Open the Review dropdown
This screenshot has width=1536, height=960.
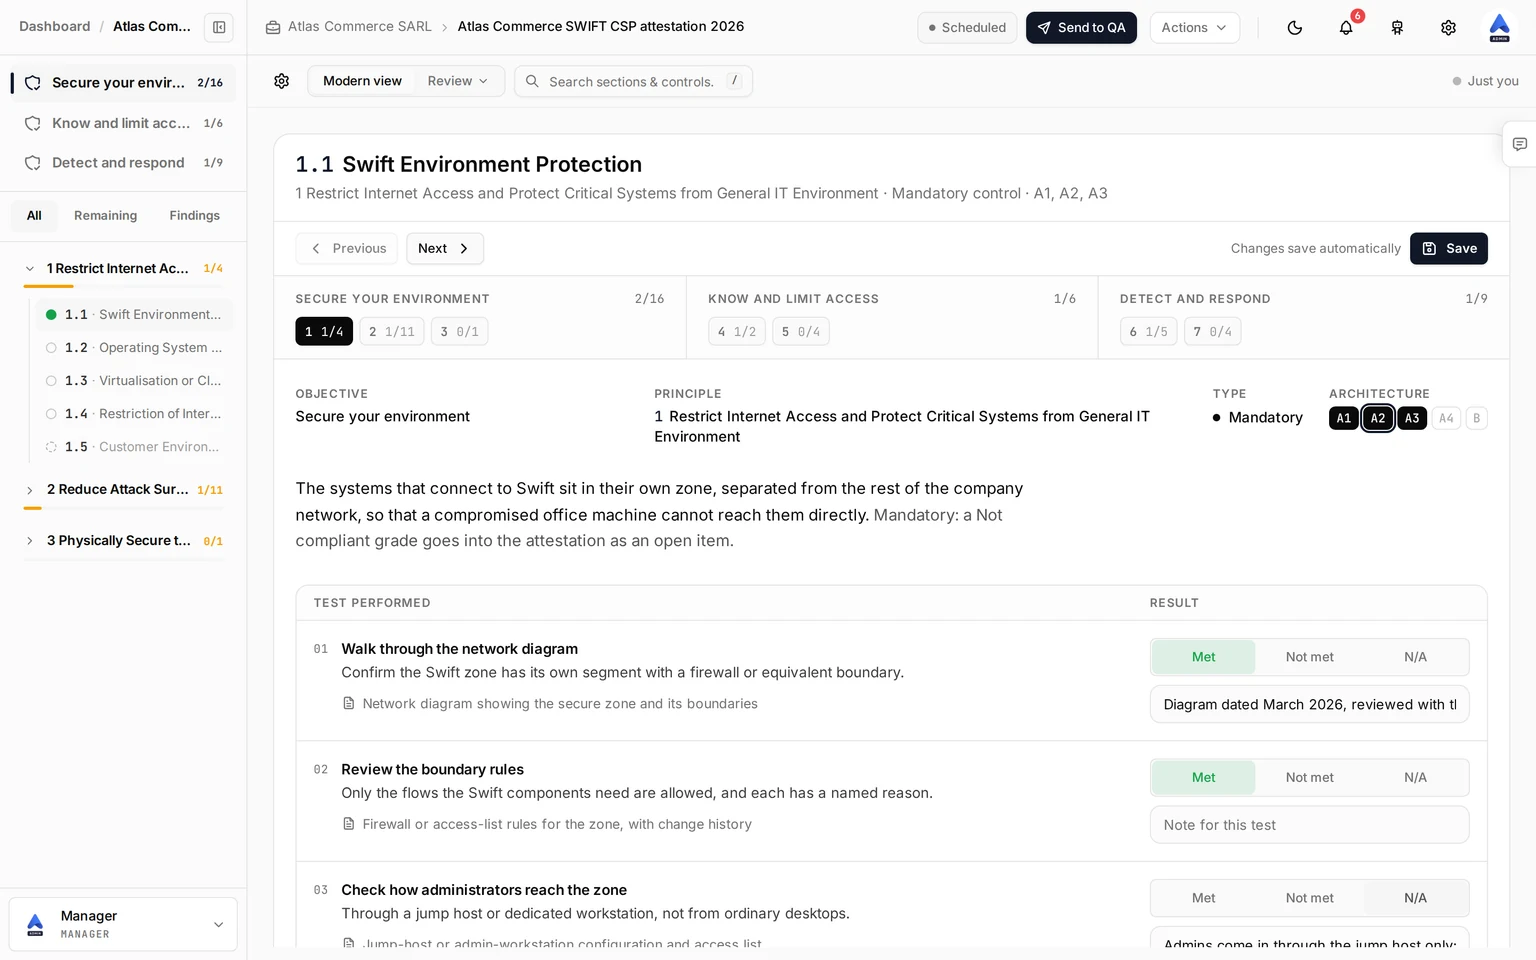tap(458, 81)
